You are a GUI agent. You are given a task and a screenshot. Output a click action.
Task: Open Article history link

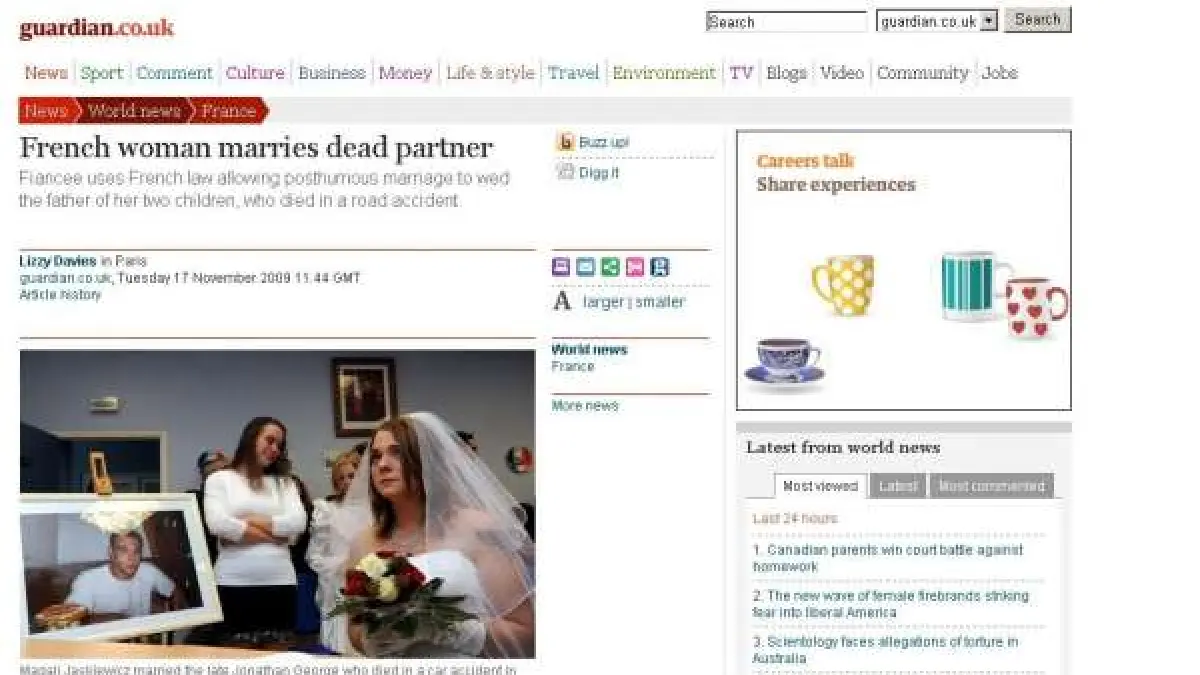[60, 295]
